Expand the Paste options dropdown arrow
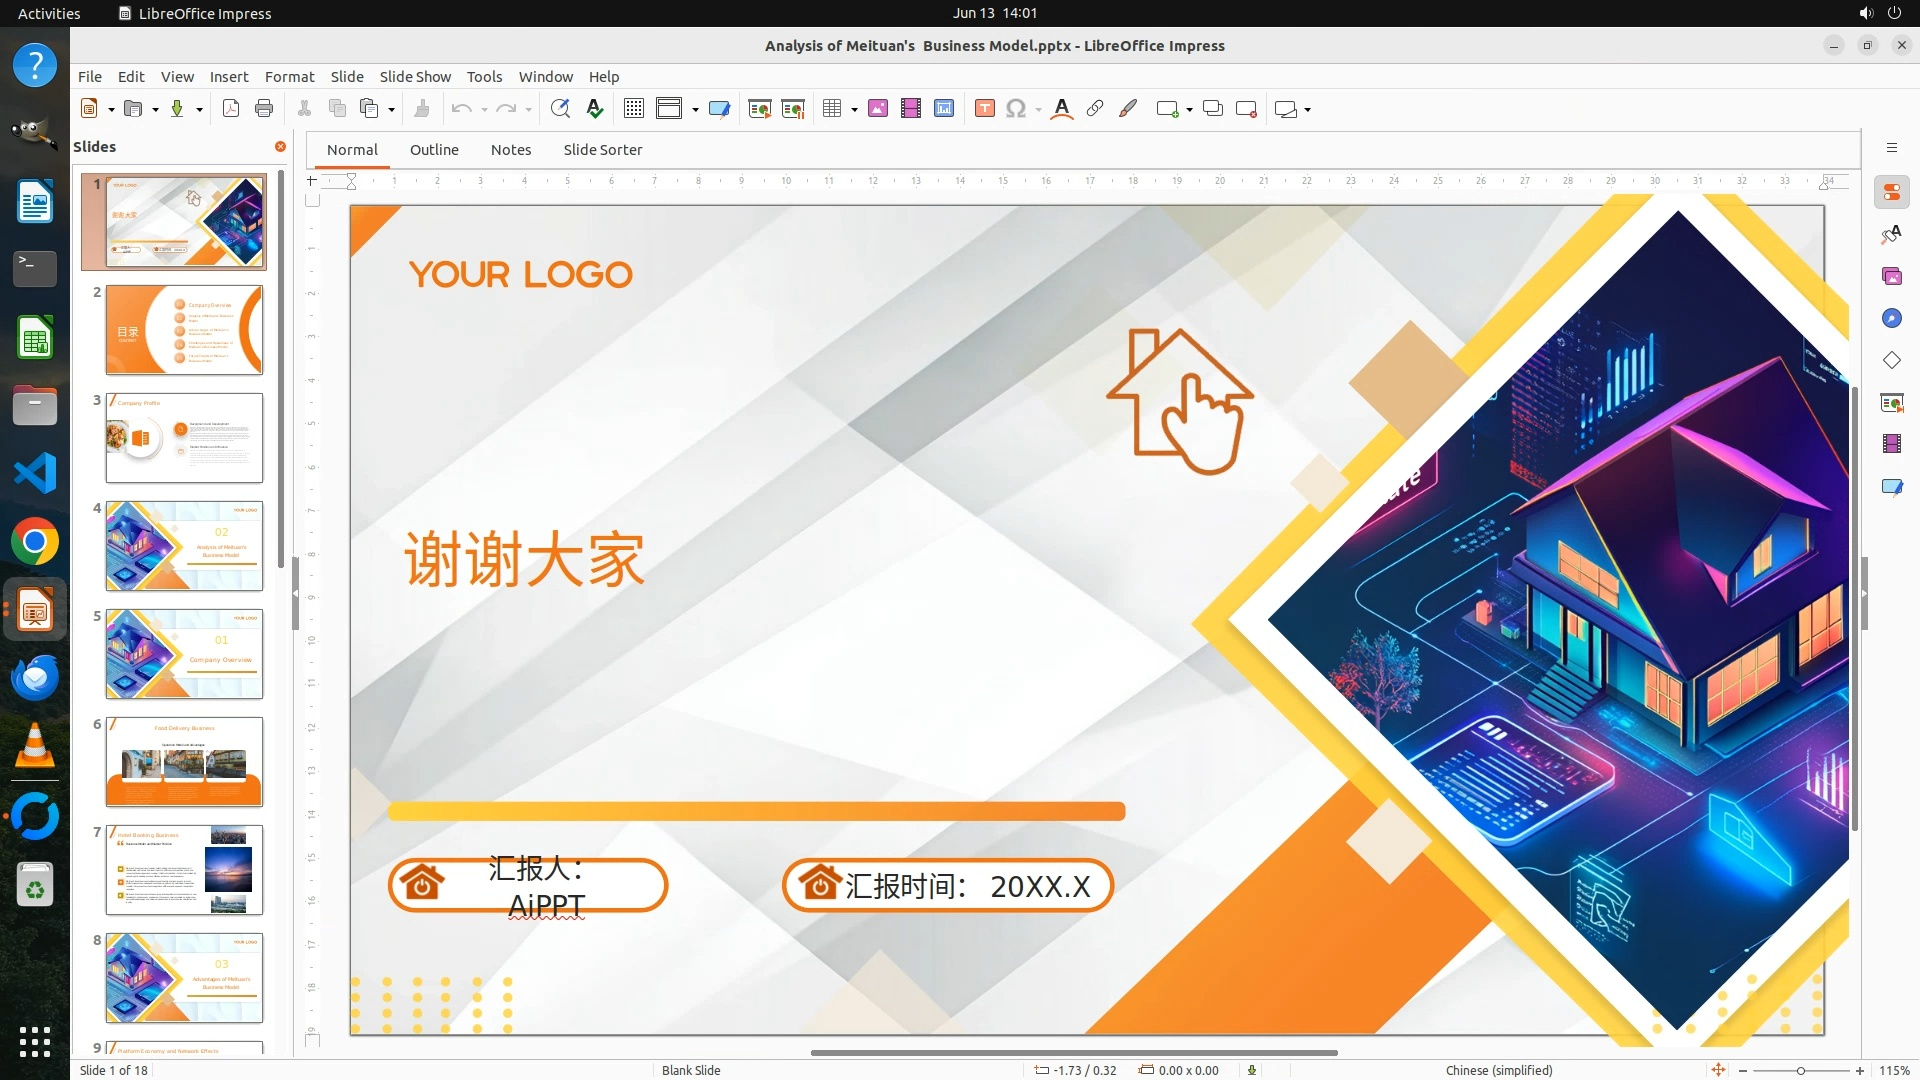Image resolution: width=1920 pixels, height=1080 pixels. 391,109
